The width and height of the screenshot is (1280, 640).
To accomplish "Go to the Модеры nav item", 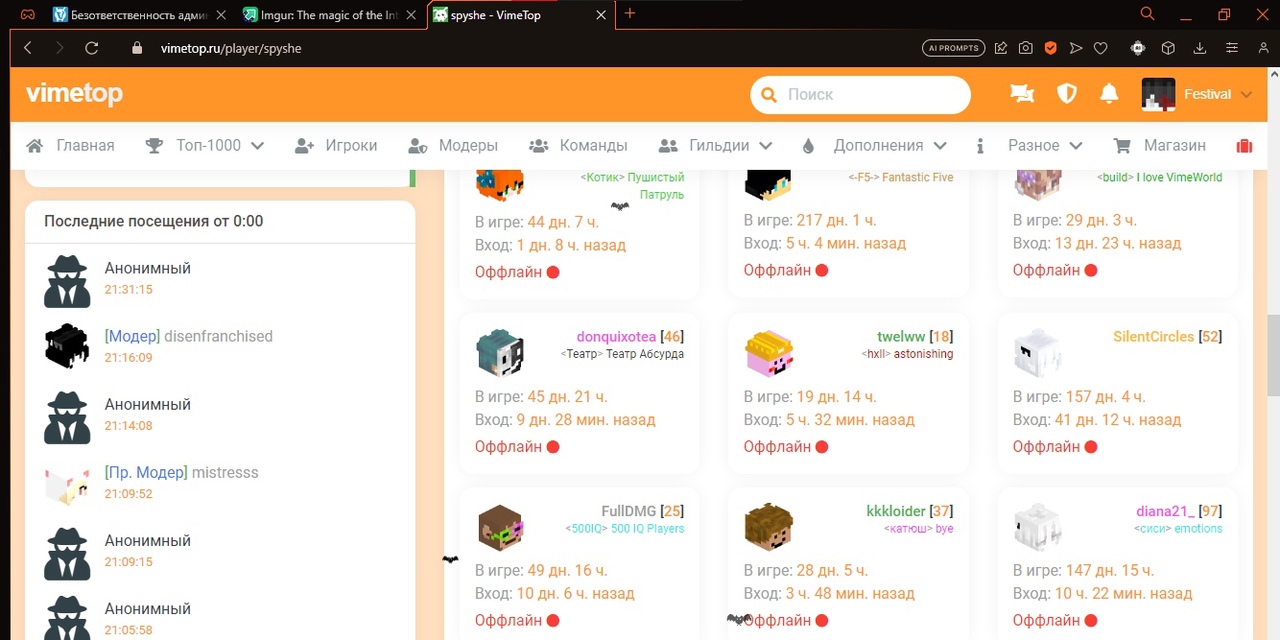I will (x=453, y=146).
